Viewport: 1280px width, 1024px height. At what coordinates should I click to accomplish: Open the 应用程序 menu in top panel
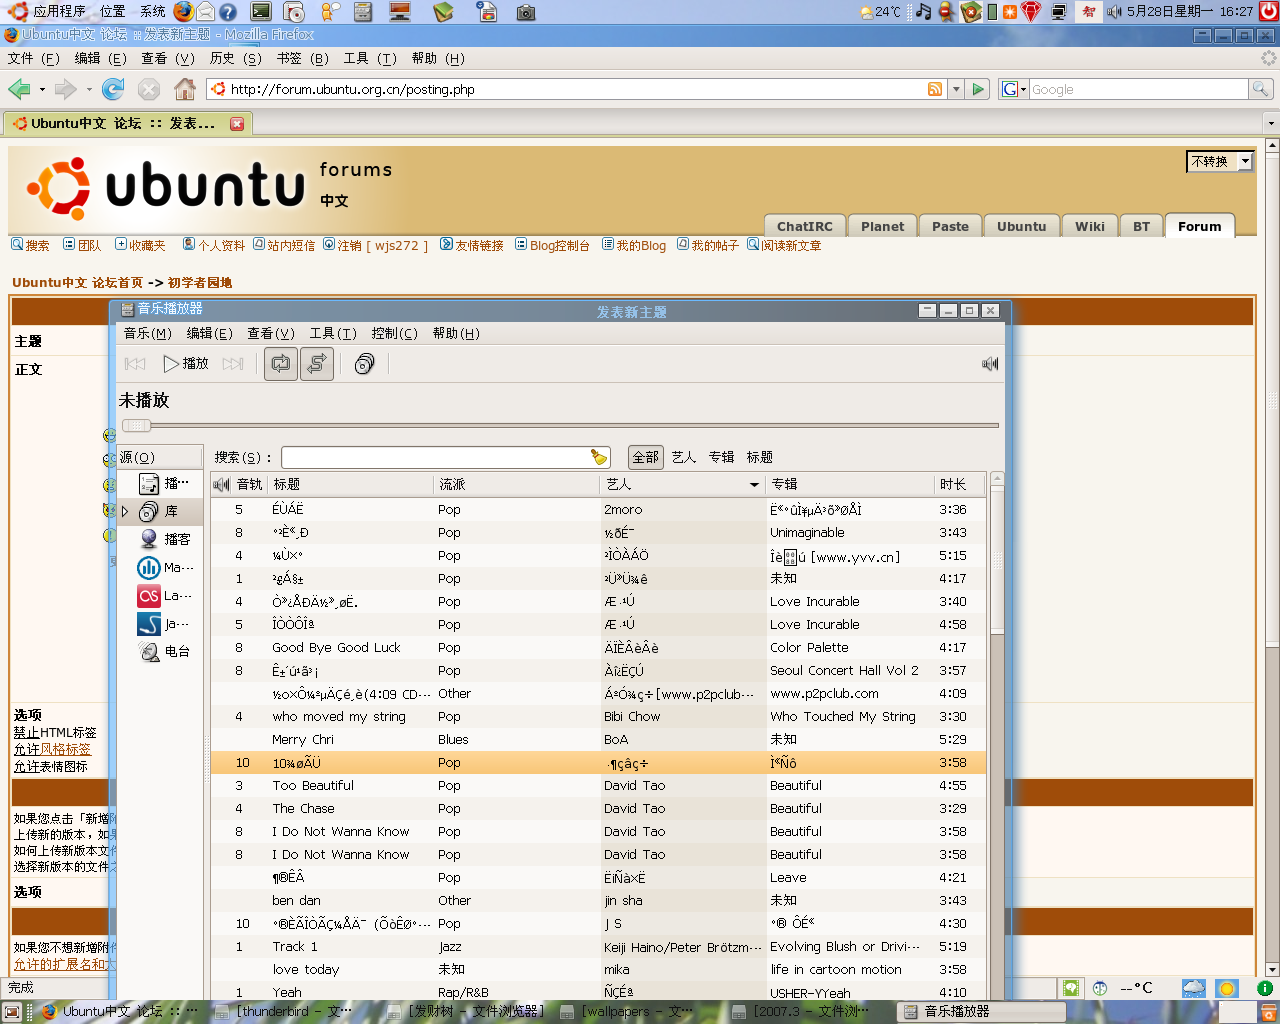click(47, 11)
